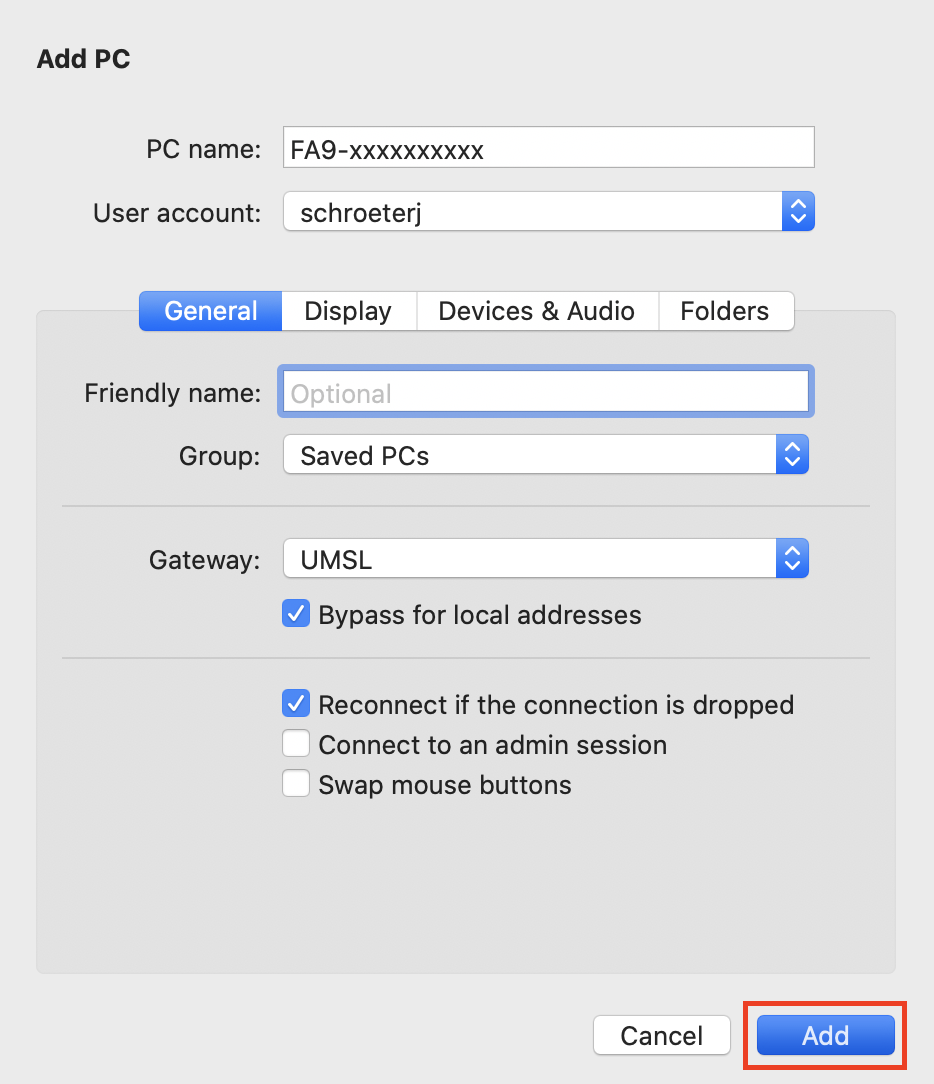Open the Gateway dropdown showing UMSL

pyautogui.click(x=792, y=559)
